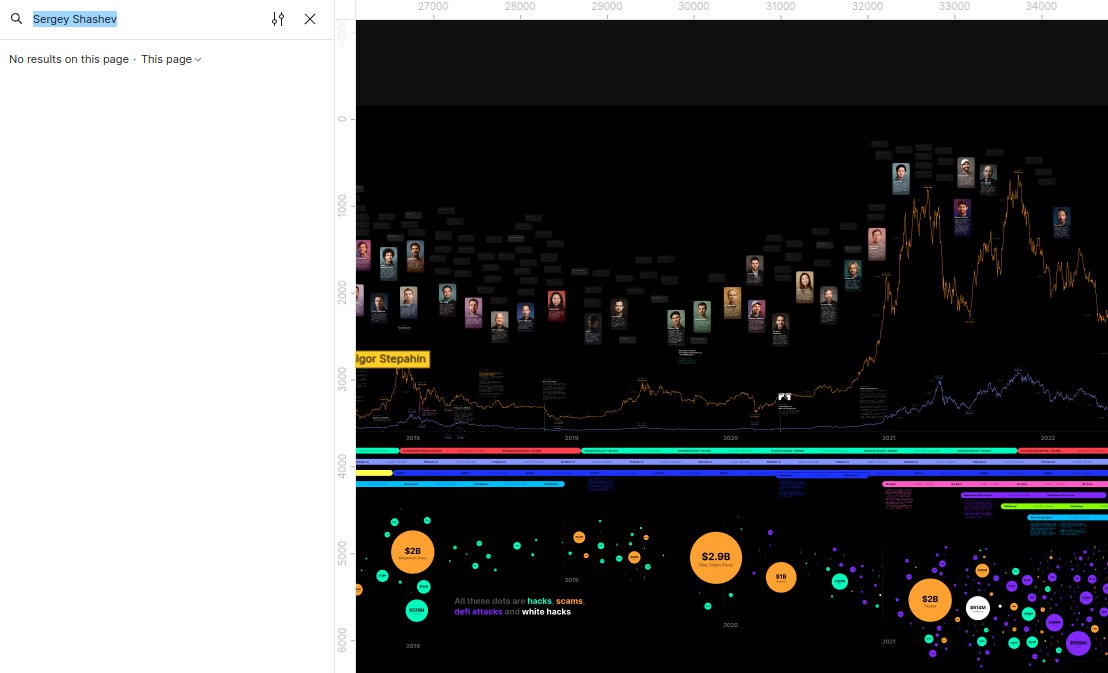The width and height of the screenshot is (1108, 673).
Task: Click the purple $552M circle
Action: [x=1077, y=644]
